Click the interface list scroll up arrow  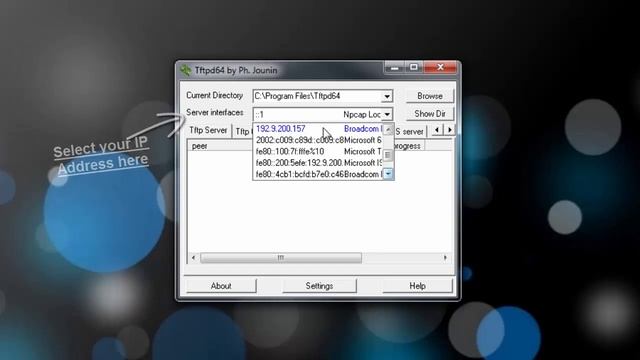pyautogui.click(x=388, y=129)
